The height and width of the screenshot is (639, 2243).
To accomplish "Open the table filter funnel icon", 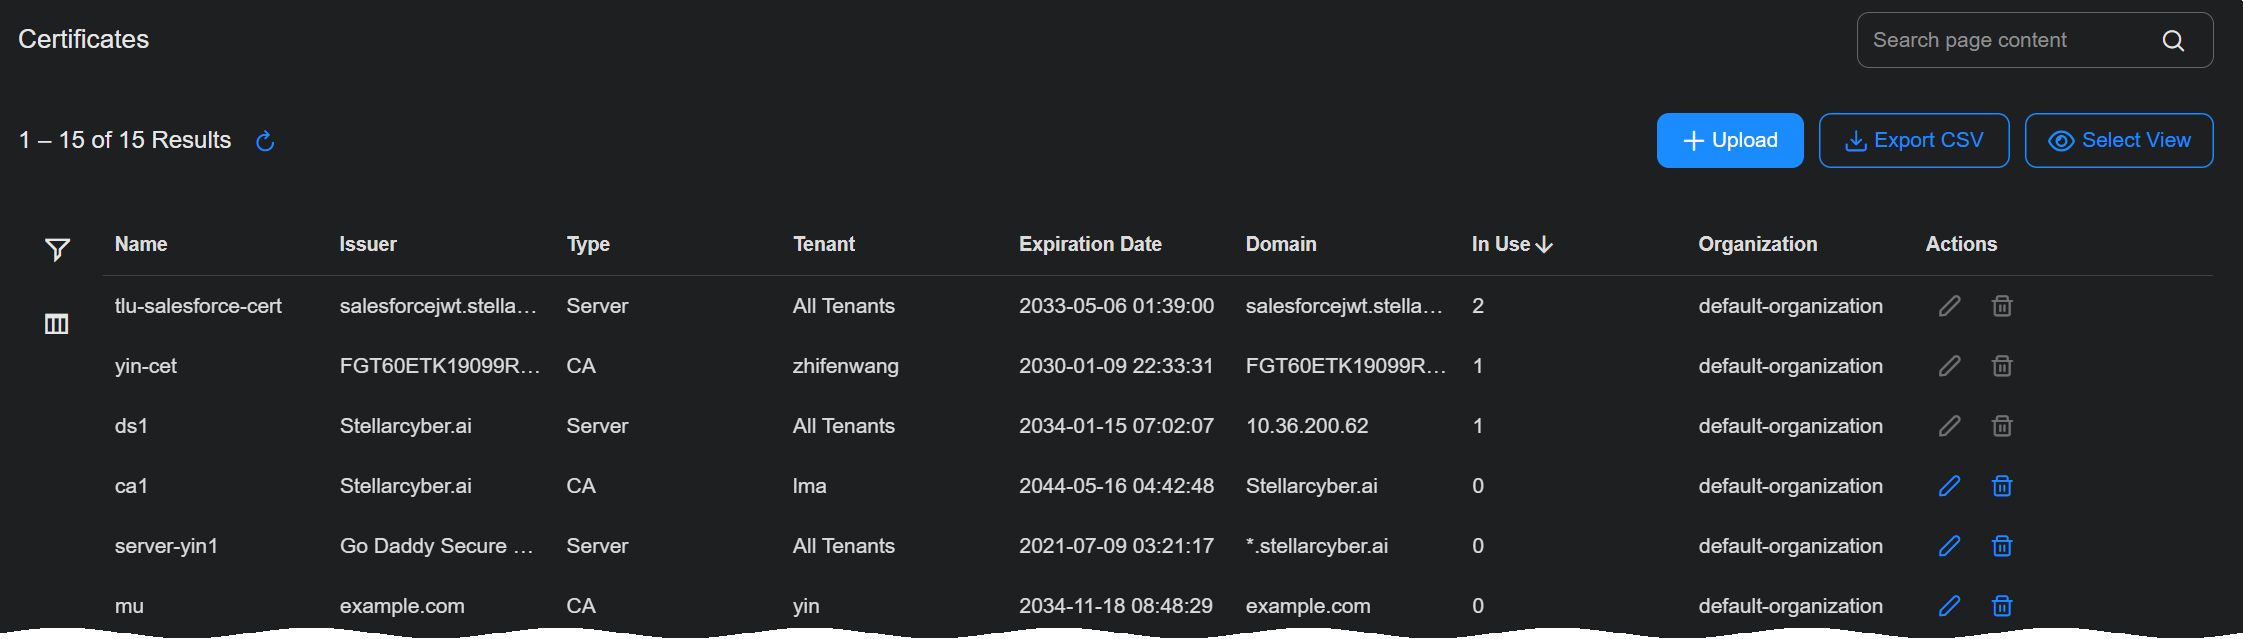I will pyautogui.click(x=57, y=249).
